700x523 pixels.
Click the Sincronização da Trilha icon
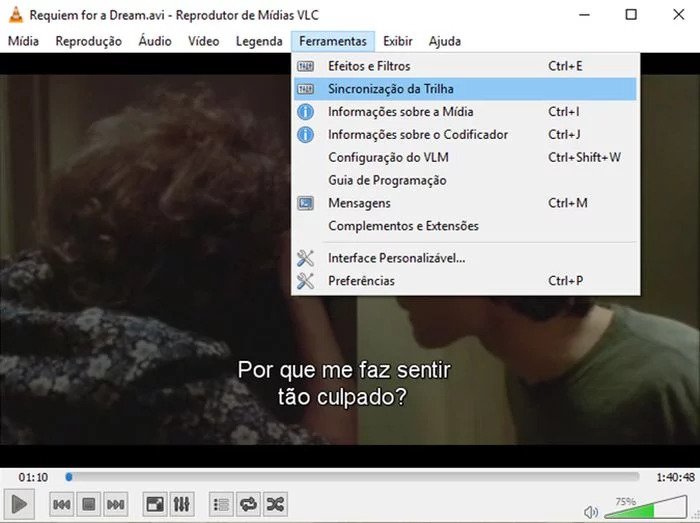[305, 89]
